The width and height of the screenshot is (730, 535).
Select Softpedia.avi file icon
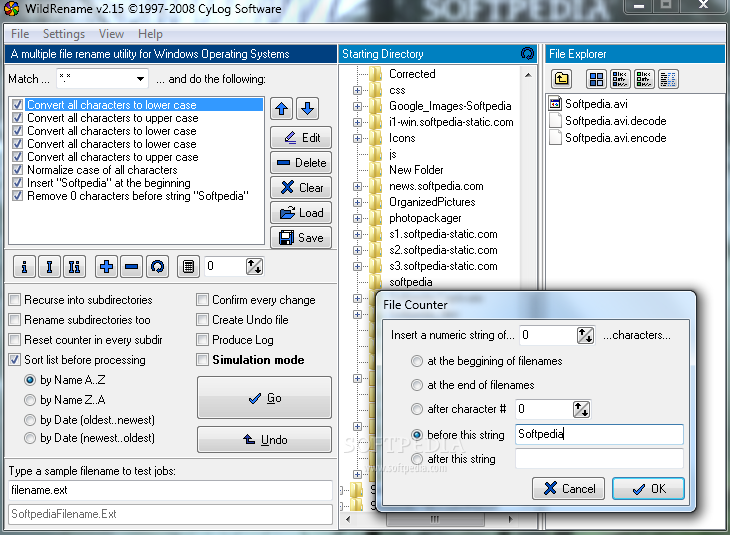pos(555,103)
